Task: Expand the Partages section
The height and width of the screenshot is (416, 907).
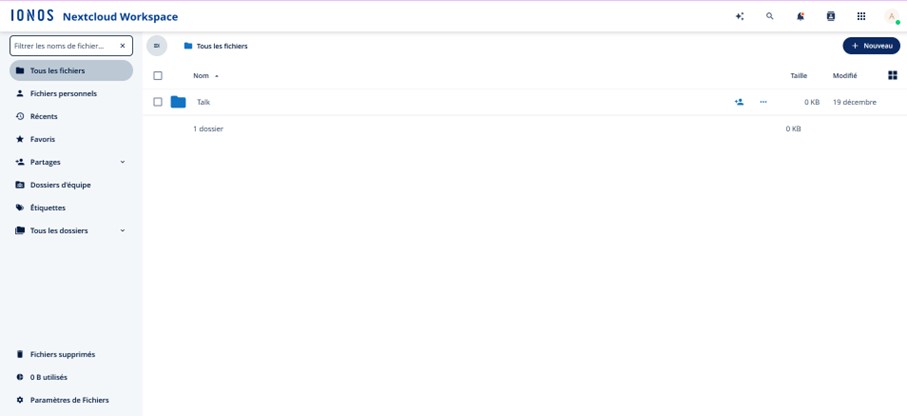Action: [x=123, y=162]
